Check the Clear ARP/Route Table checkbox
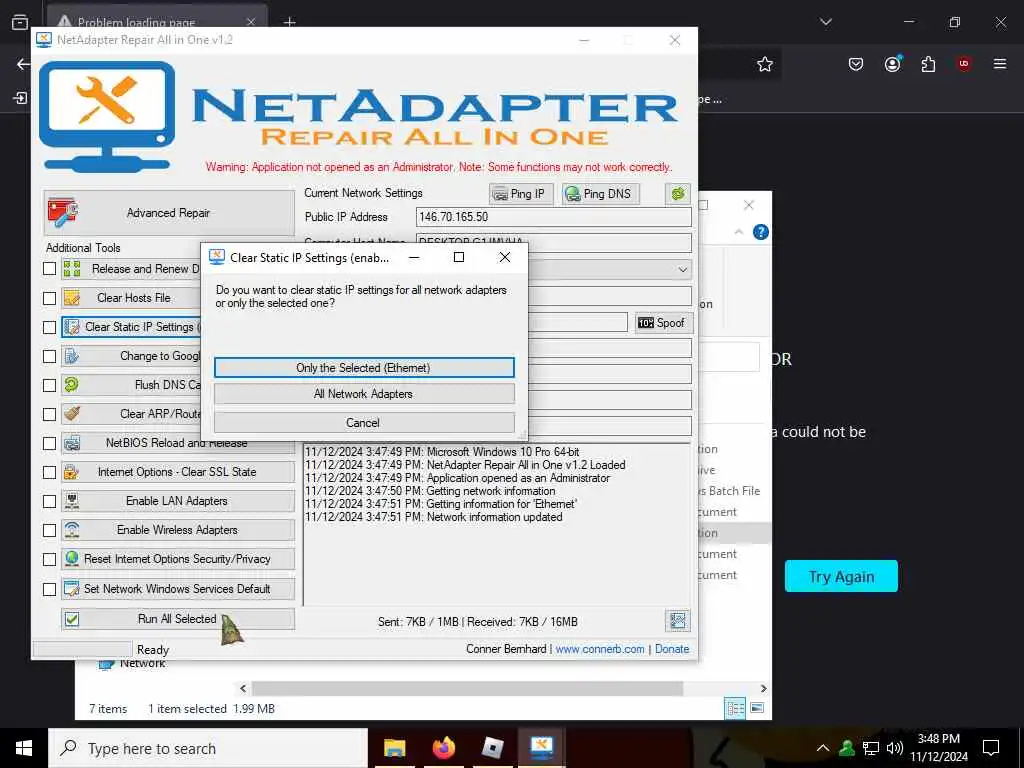The image size is (1024, 768). pos(50,414)
